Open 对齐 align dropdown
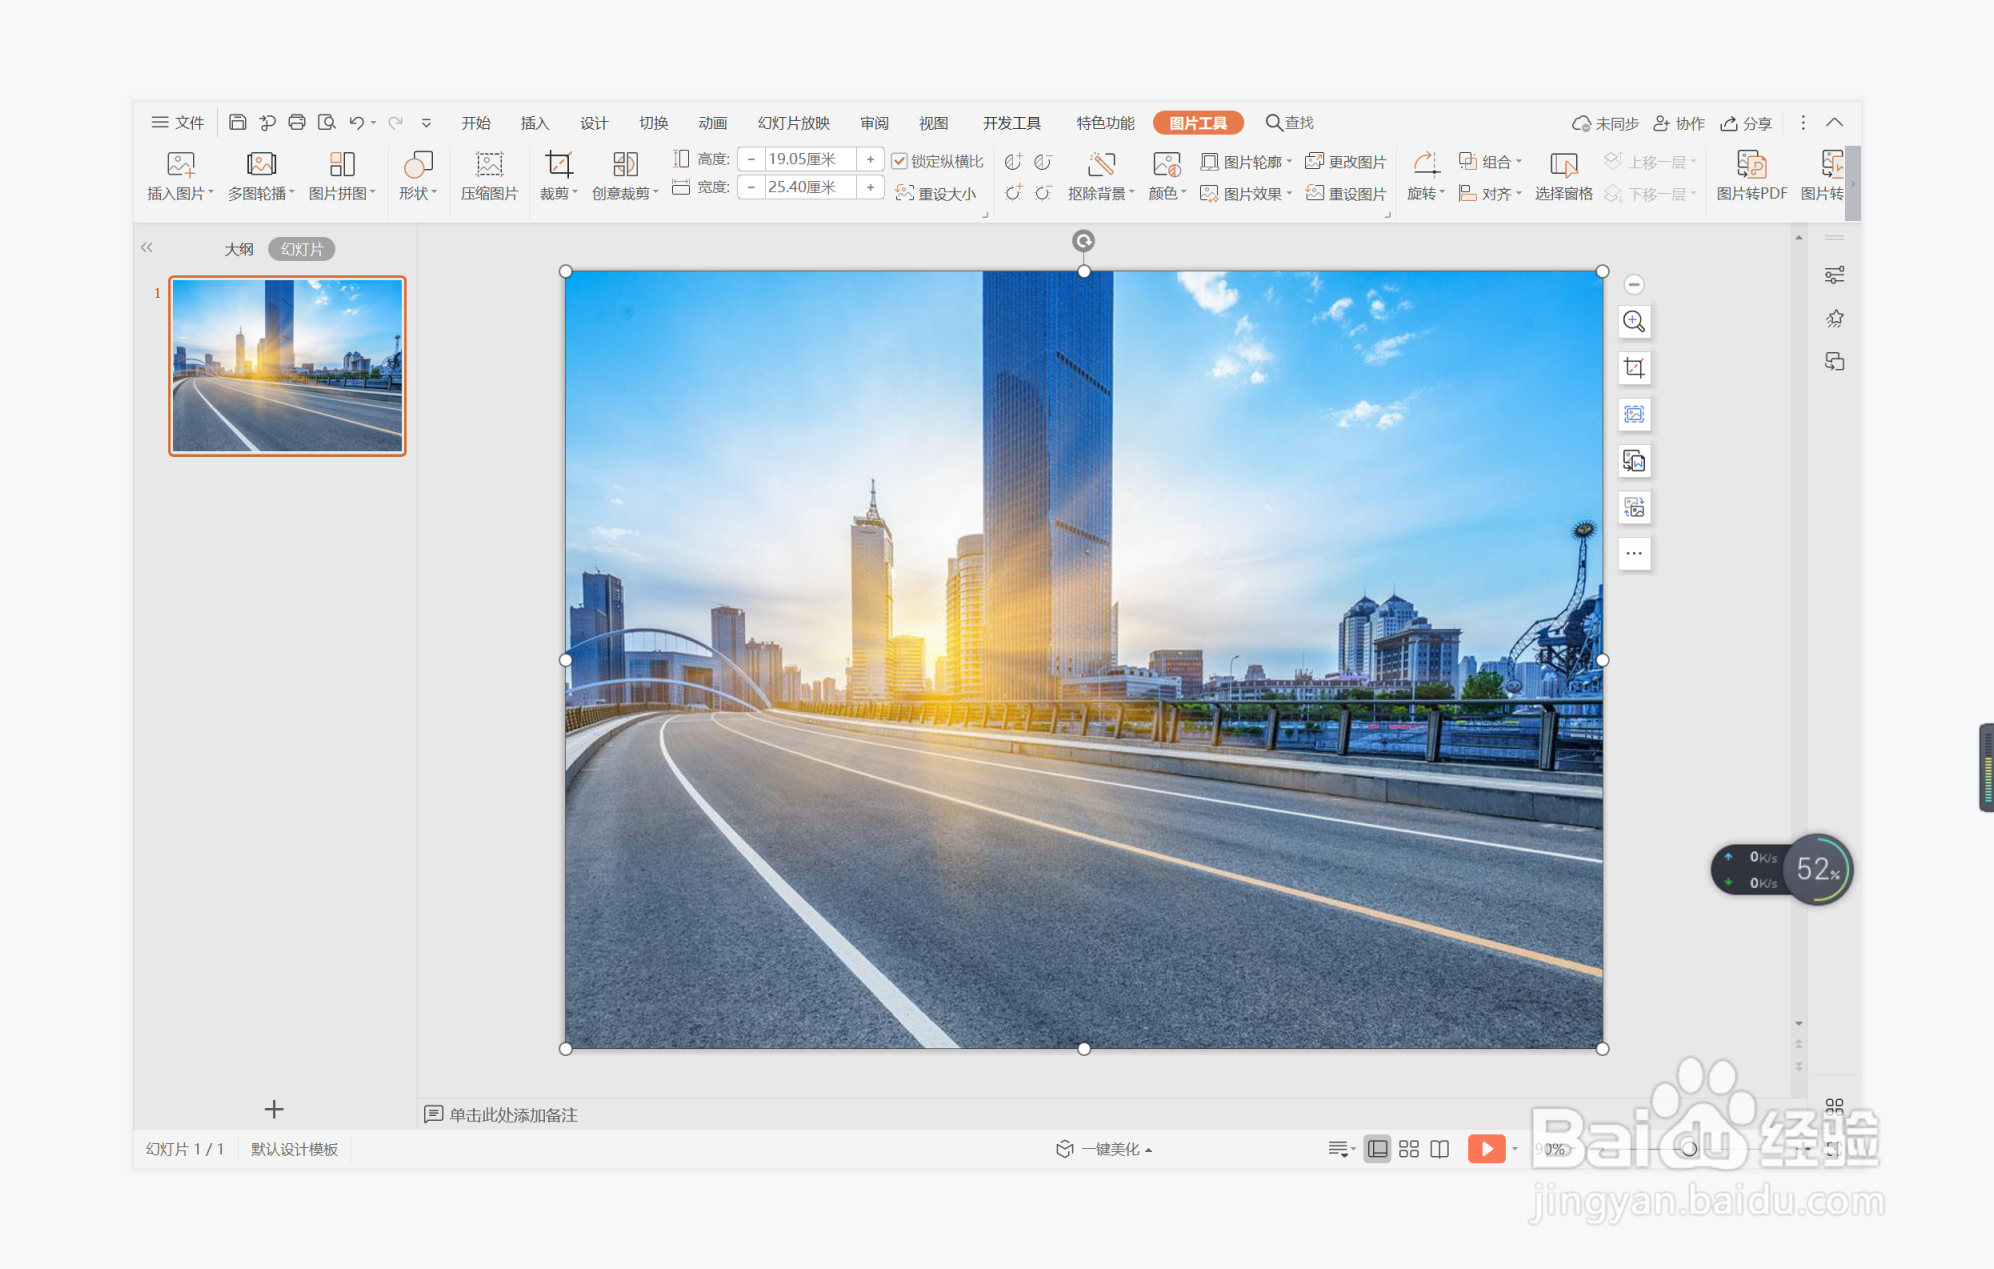1994x1269 pixels. 1490,193
